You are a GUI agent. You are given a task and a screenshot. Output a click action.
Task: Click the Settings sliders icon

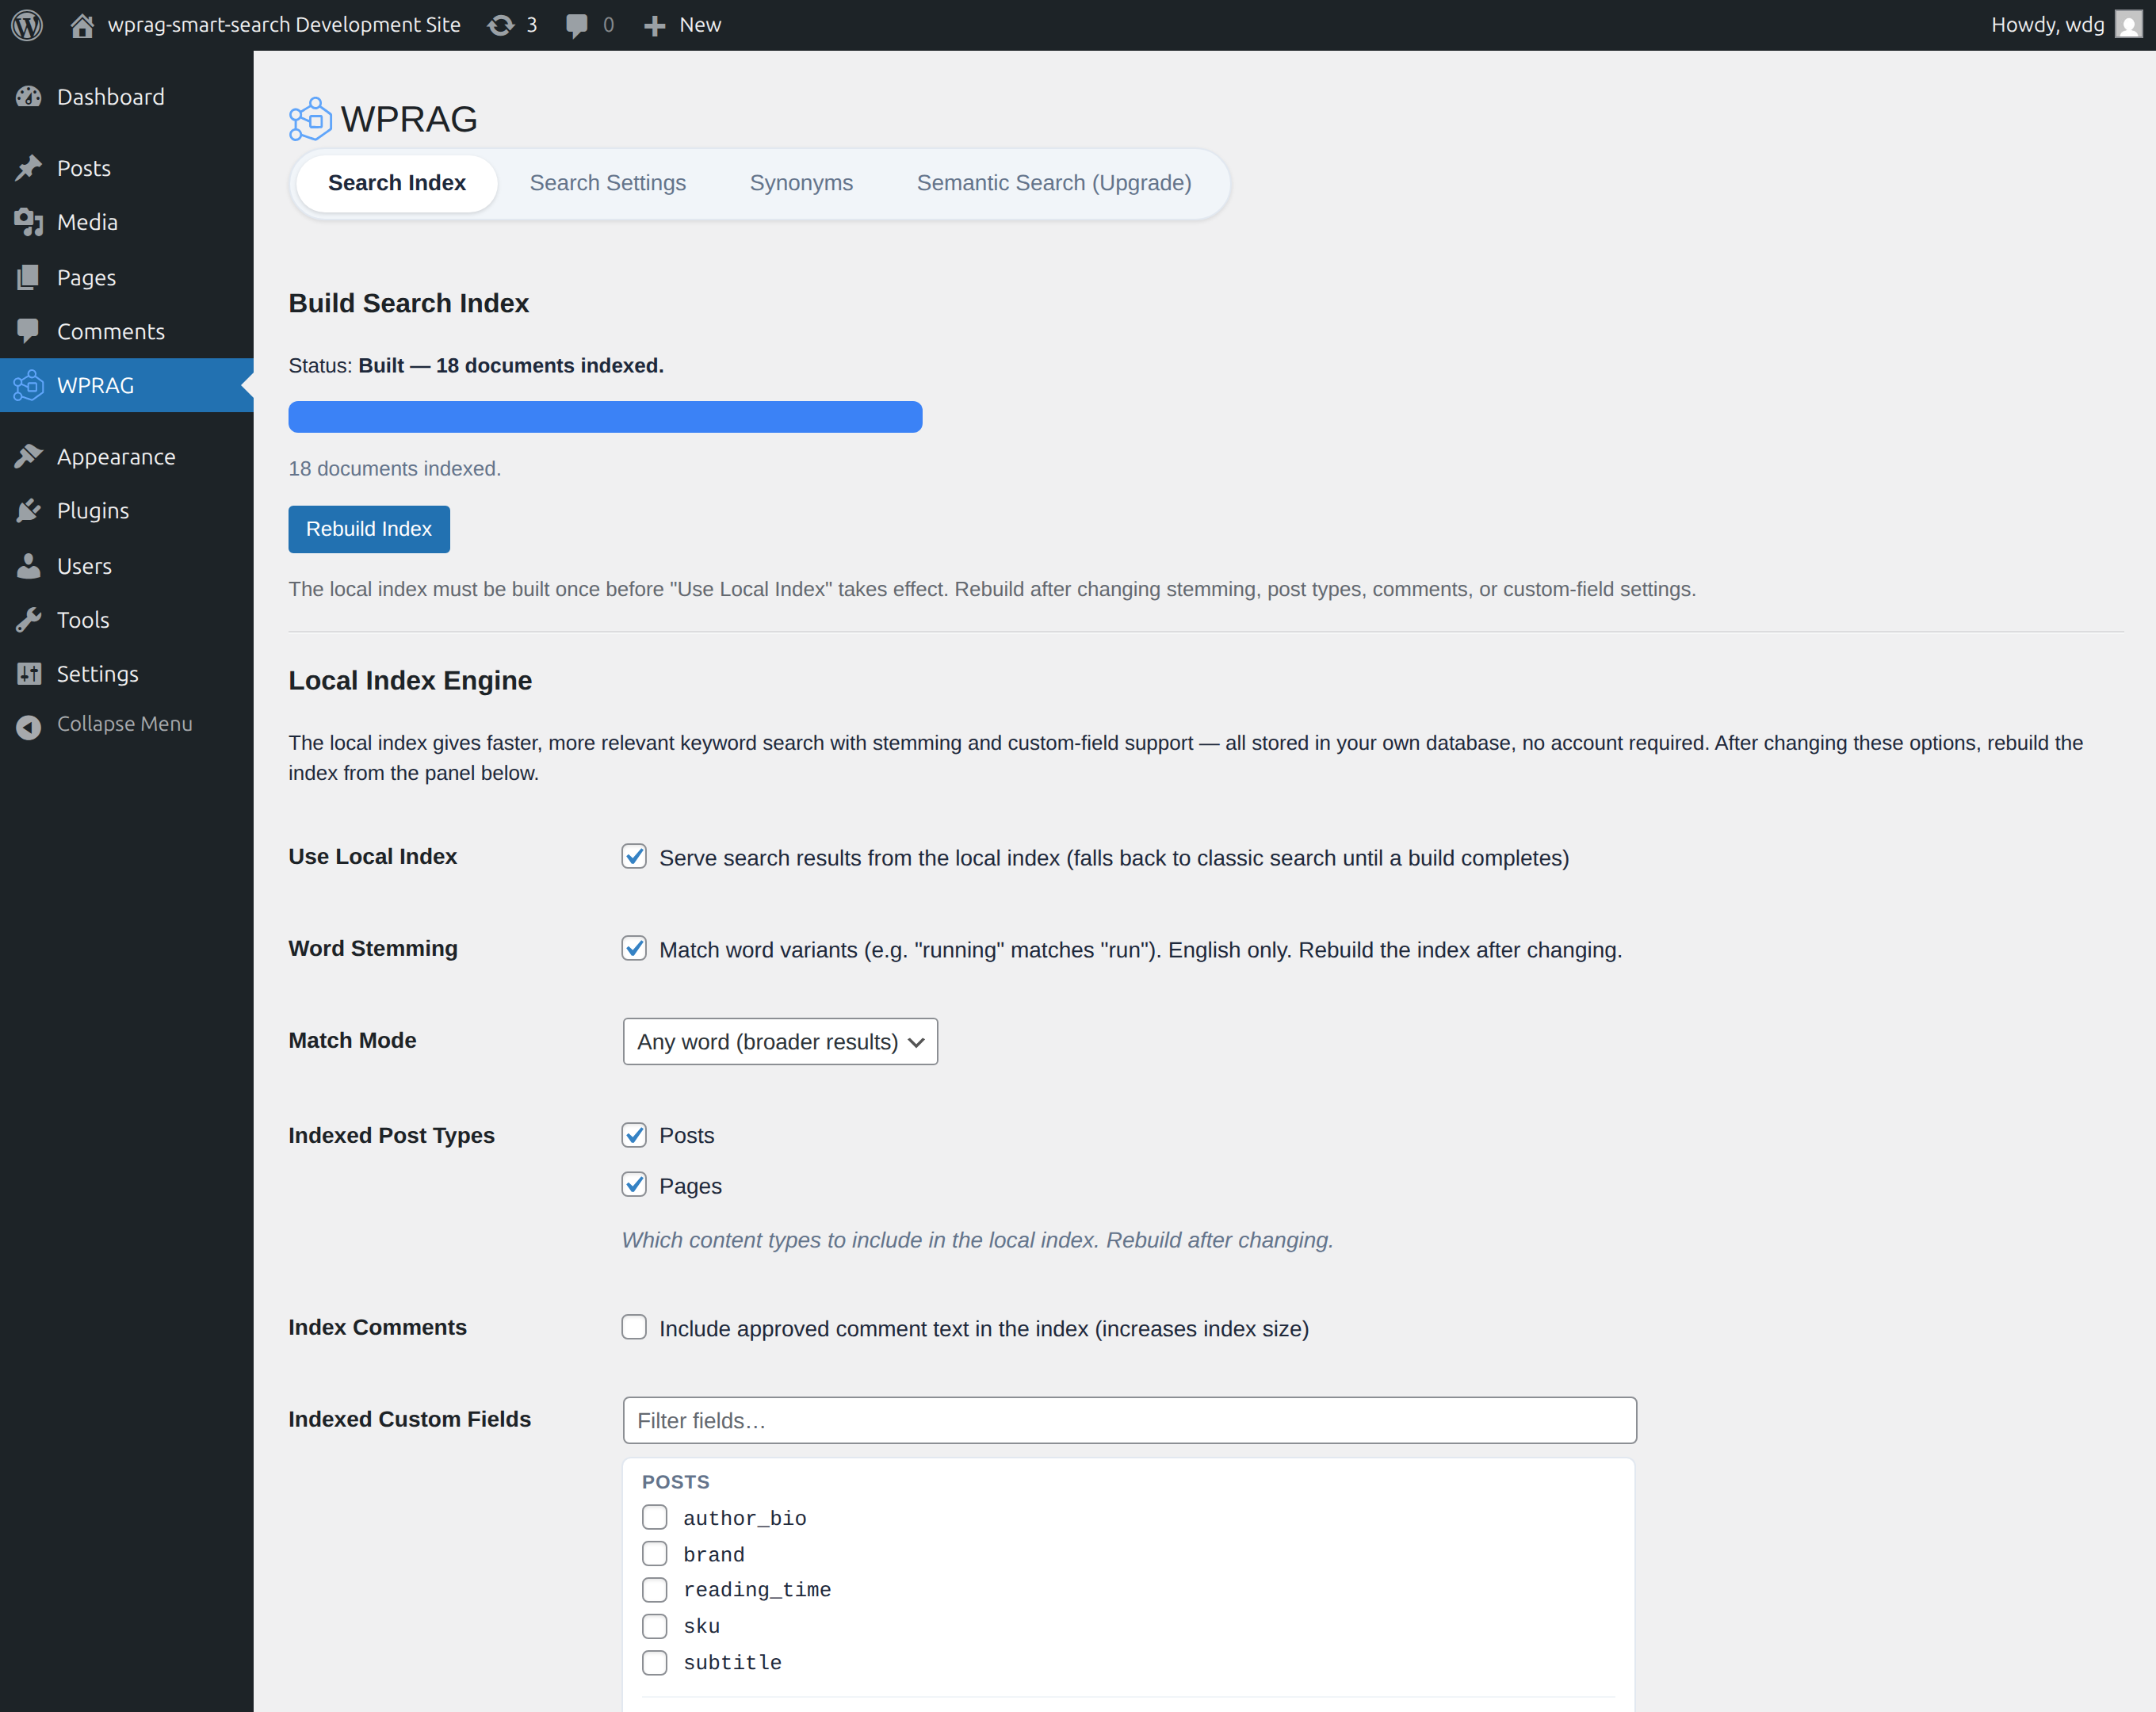pos(29,674)
